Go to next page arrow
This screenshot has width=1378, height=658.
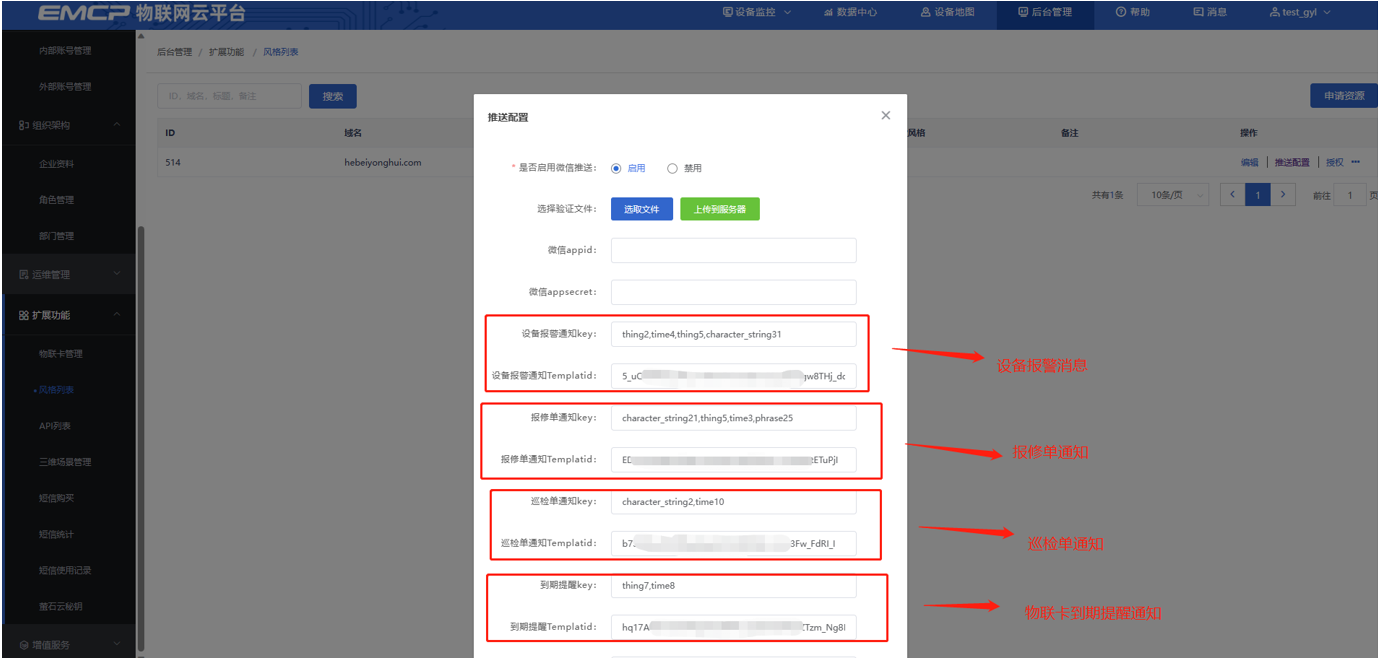pyautogui.click(x=1283, y=195)
